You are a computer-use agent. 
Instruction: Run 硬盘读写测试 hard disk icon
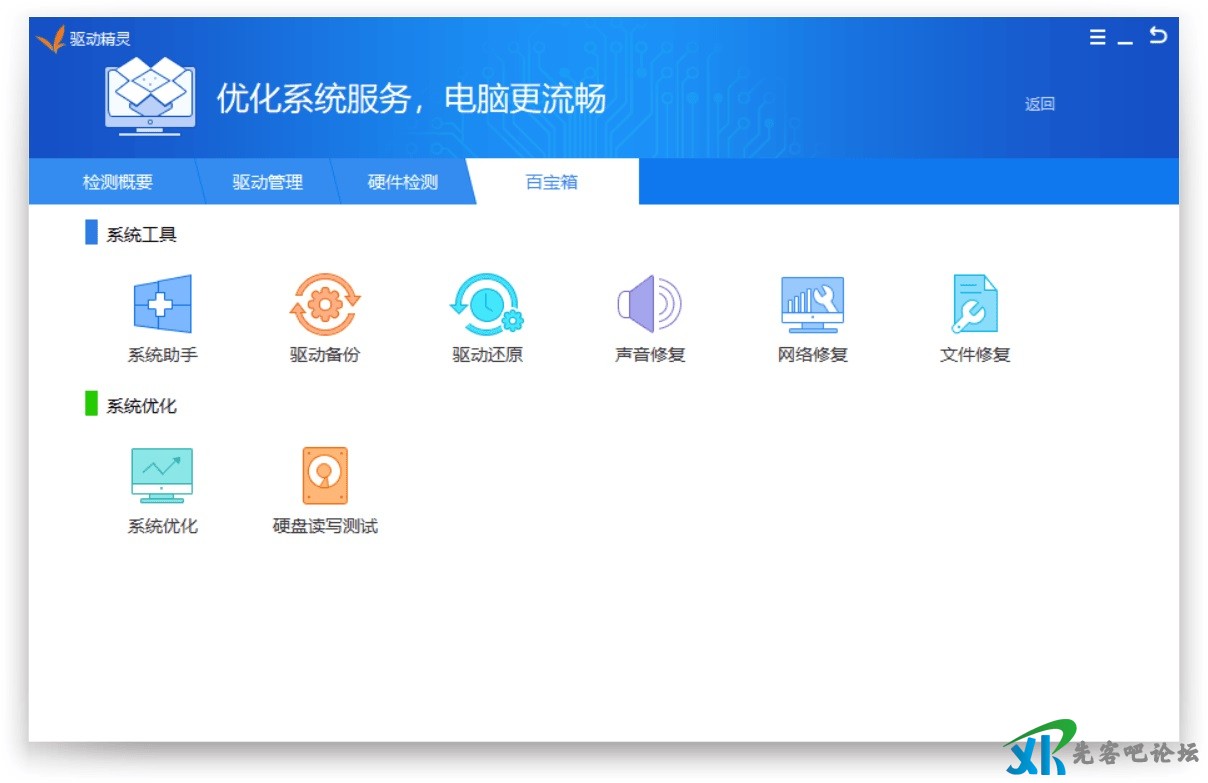coord(325,475)
